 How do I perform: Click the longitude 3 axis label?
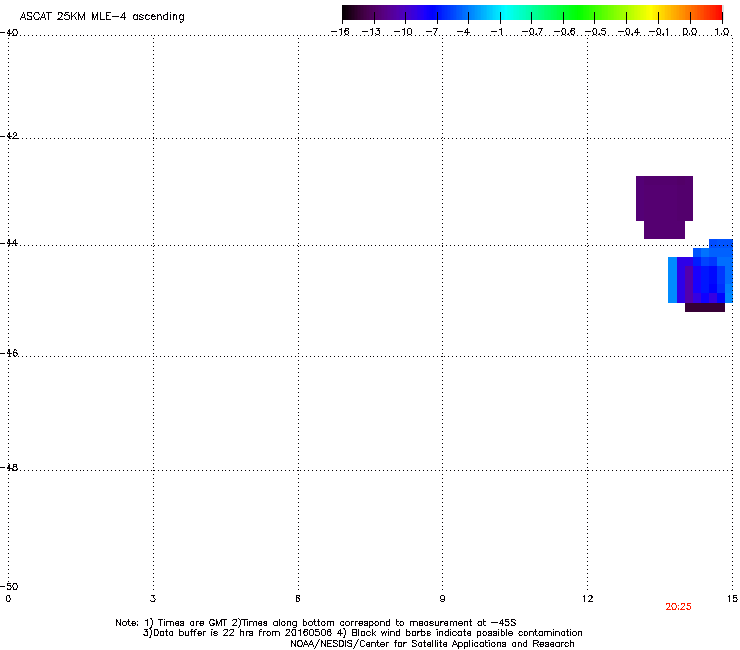pyautogui.click(x=153, y=599)
